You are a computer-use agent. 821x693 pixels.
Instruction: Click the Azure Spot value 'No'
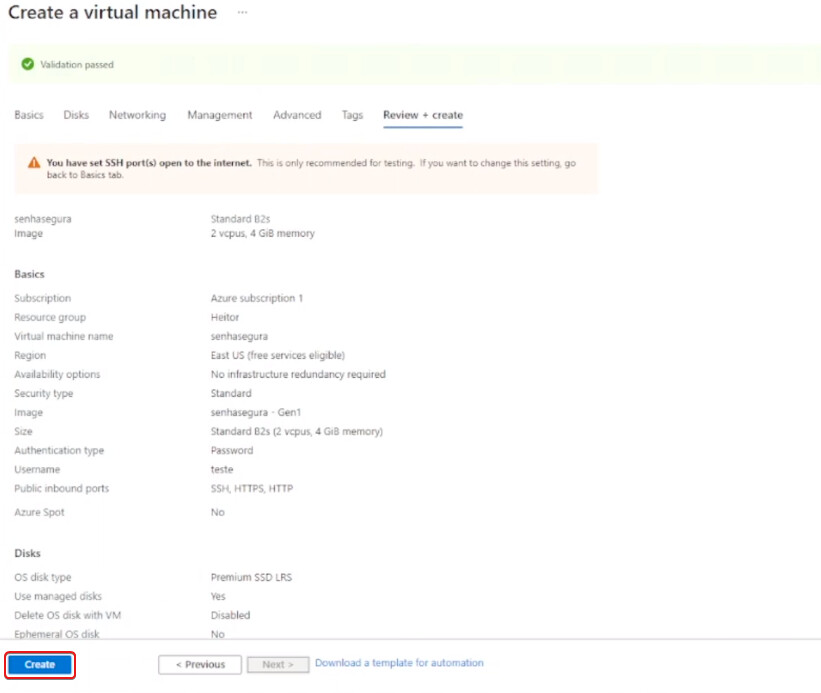pyautogui.click(x=217, y=512)
